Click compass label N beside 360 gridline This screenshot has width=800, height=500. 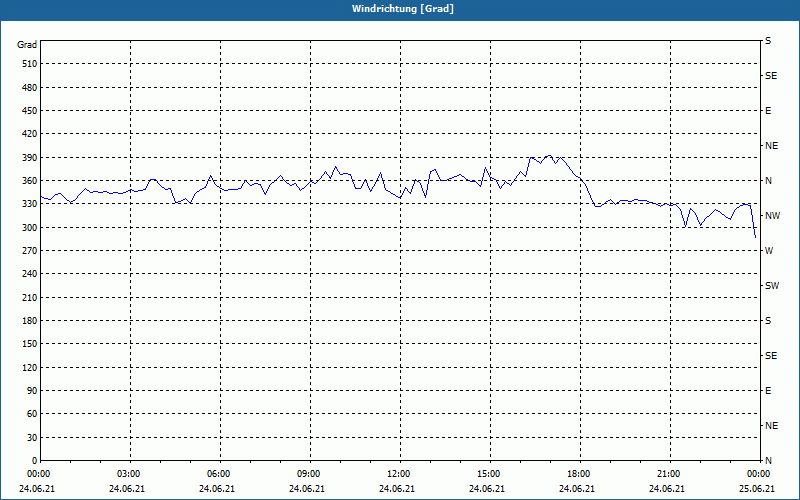pyautogui.click(x=768, y=181)
